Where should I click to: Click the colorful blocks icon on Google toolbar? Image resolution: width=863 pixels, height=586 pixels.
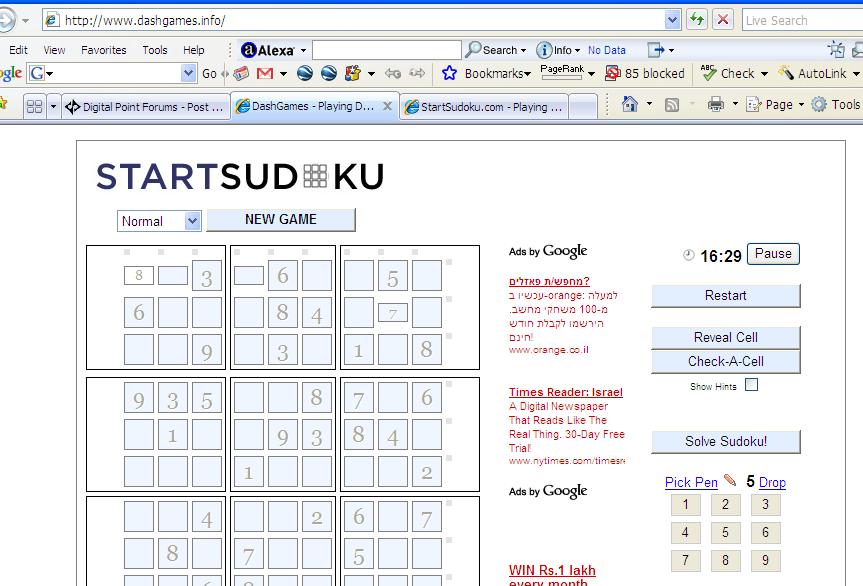click(352, 73)
